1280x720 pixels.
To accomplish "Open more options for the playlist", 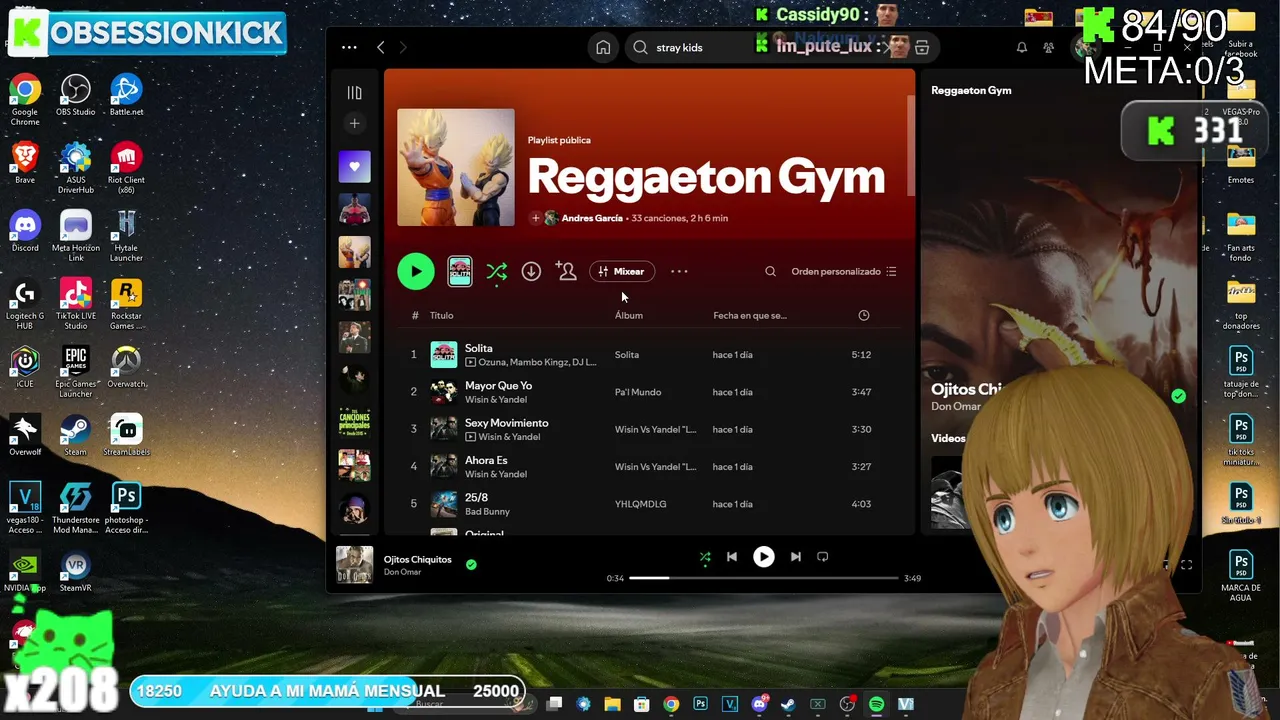I will [x=679, y=271].
